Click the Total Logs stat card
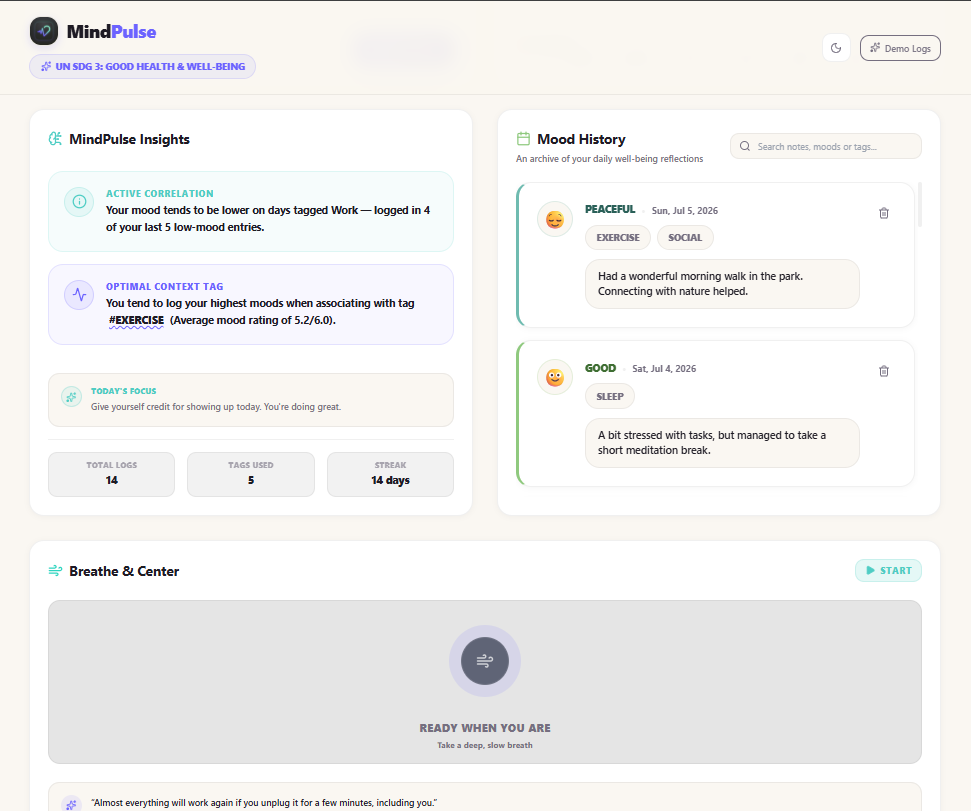Viewport: 971px width, 811px height. point(111,474)
